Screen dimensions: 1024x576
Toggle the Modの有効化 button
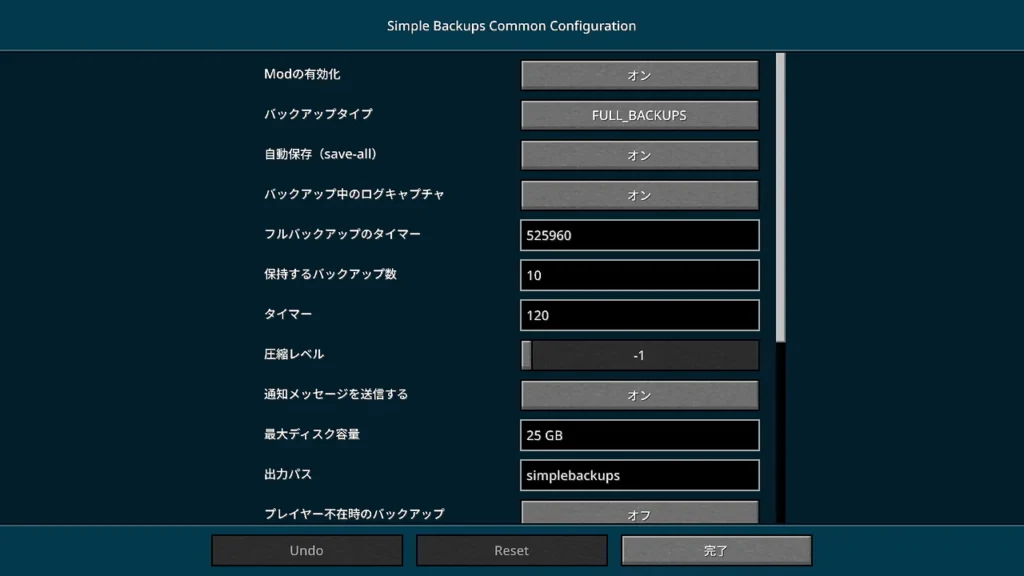(639, 75)
